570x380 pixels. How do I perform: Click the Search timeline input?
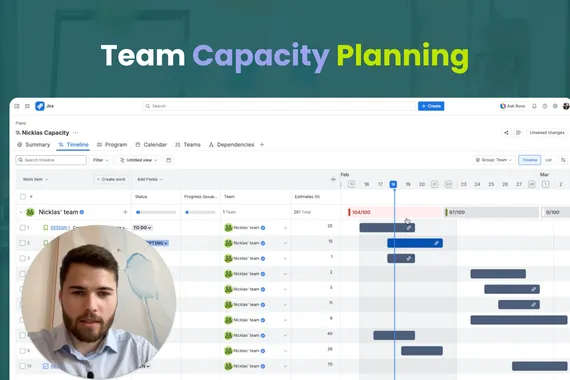[51, 160]
